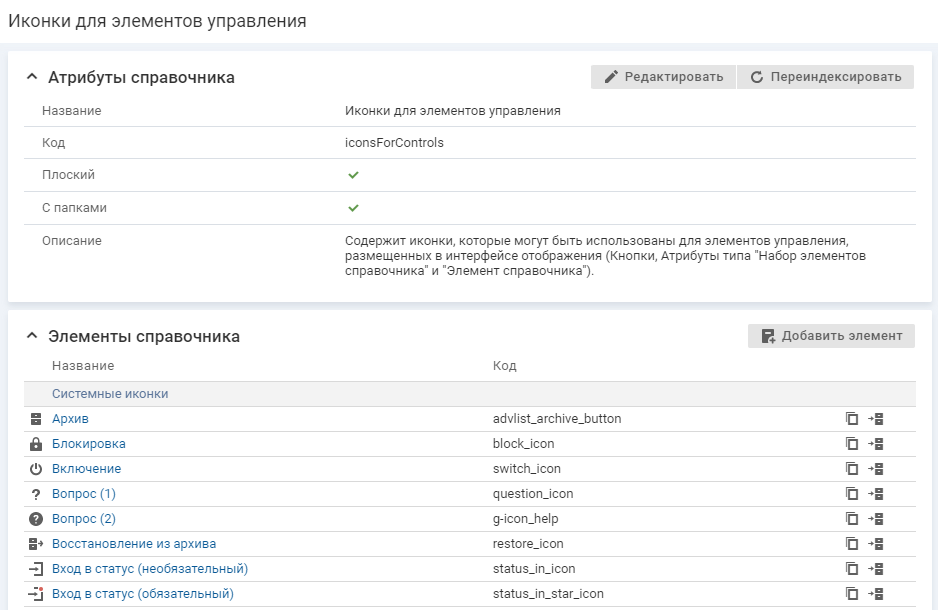Archive the Вопрос (1) element
The width and height of the screenshot is (938, 610).
876,494
